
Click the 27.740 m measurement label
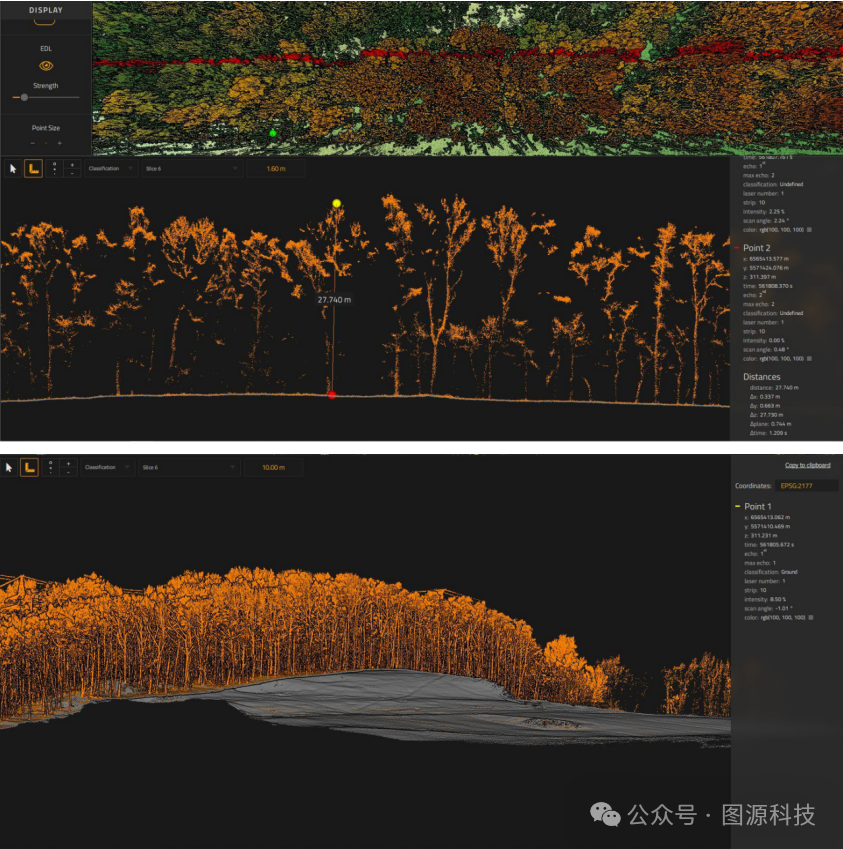click(x=334, y=299)
